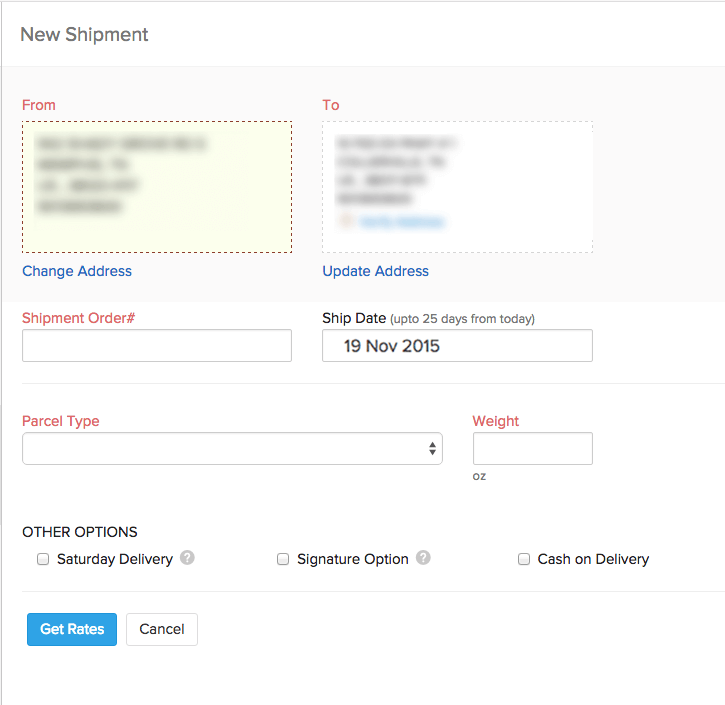Follow the Update Address link
Viewport: 725px width, 705px height.
(x=375, y=271)
